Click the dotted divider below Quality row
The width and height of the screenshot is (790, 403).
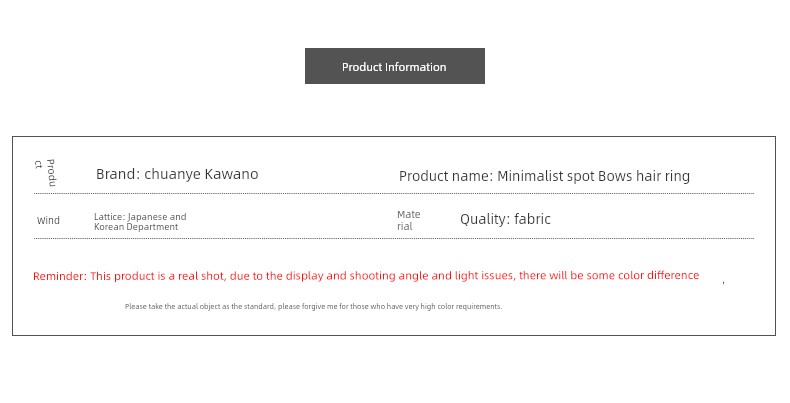[x=394, y=238]
